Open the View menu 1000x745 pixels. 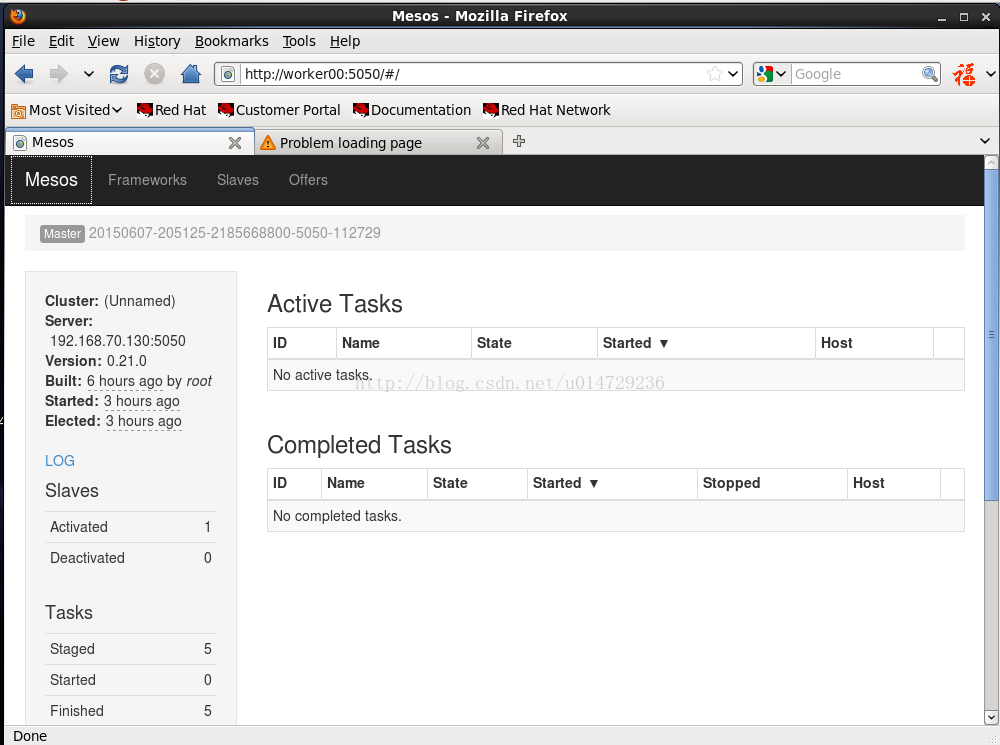(103, 41)
